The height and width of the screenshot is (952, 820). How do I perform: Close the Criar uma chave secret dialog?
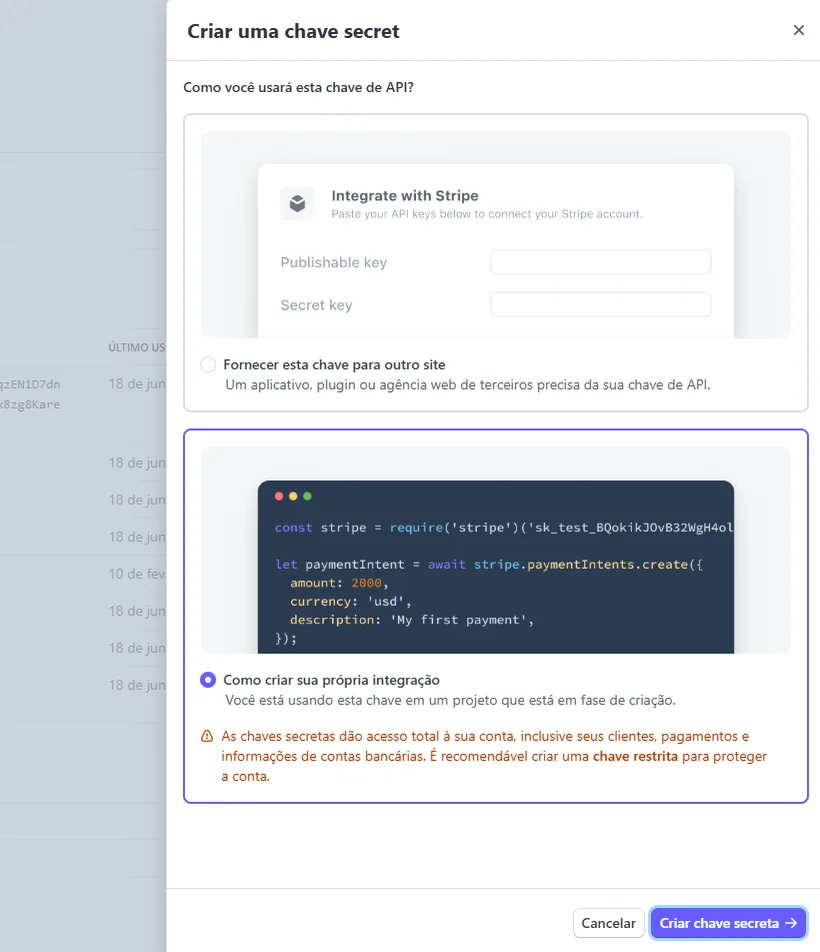point(799,30)
